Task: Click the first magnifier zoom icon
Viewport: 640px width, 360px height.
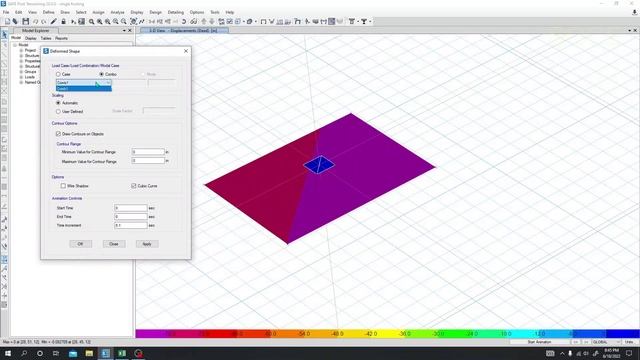Action: (x=91, y=21)
